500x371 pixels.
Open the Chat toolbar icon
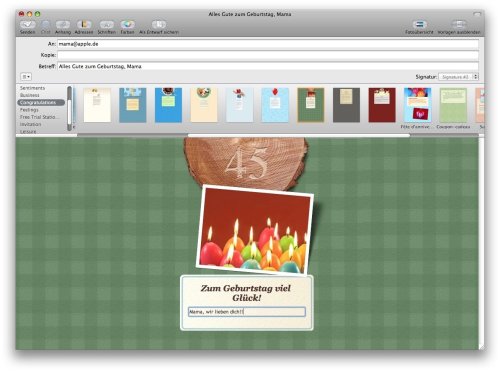(x=45, y=27)
